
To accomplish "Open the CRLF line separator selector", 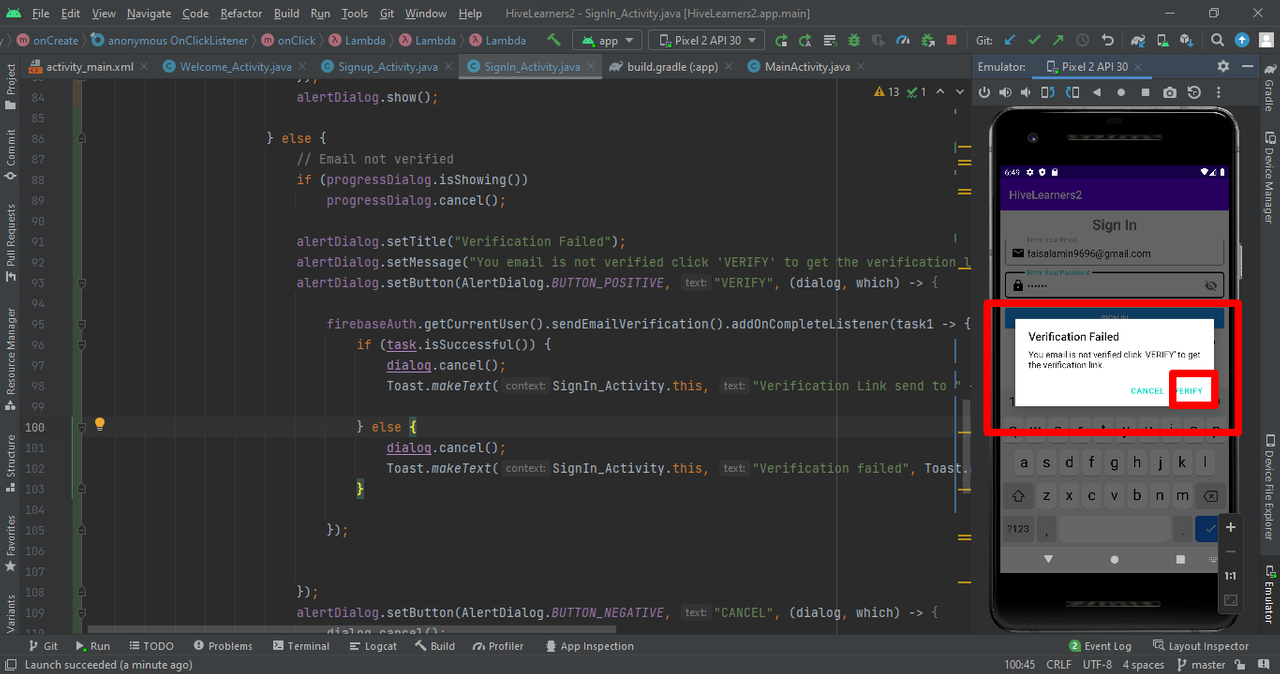I will 1059,665.
